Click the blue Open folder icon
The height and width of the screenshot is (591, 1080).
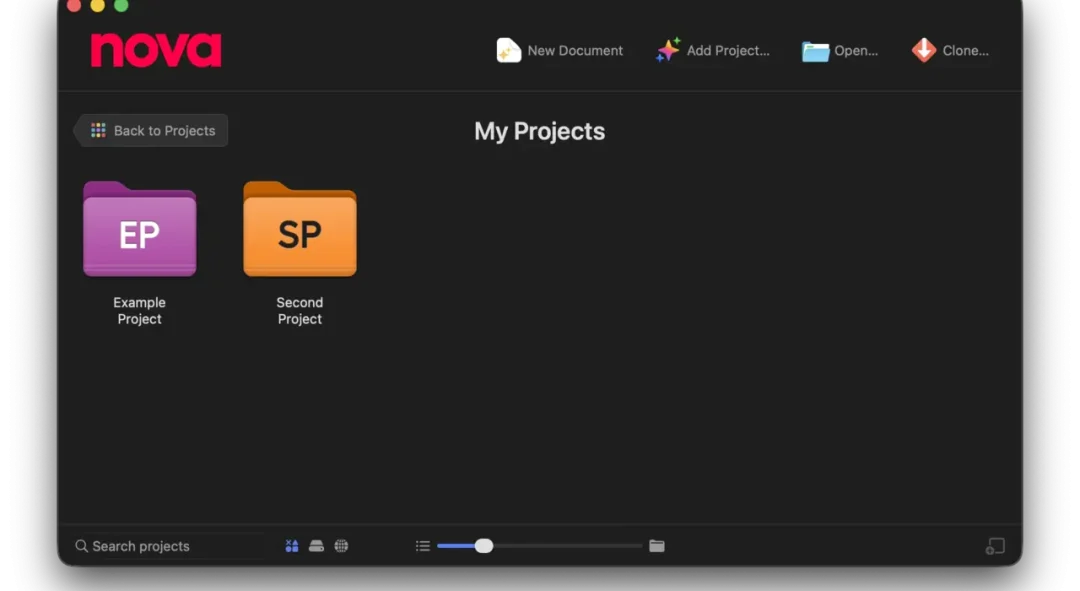[815, 52]
